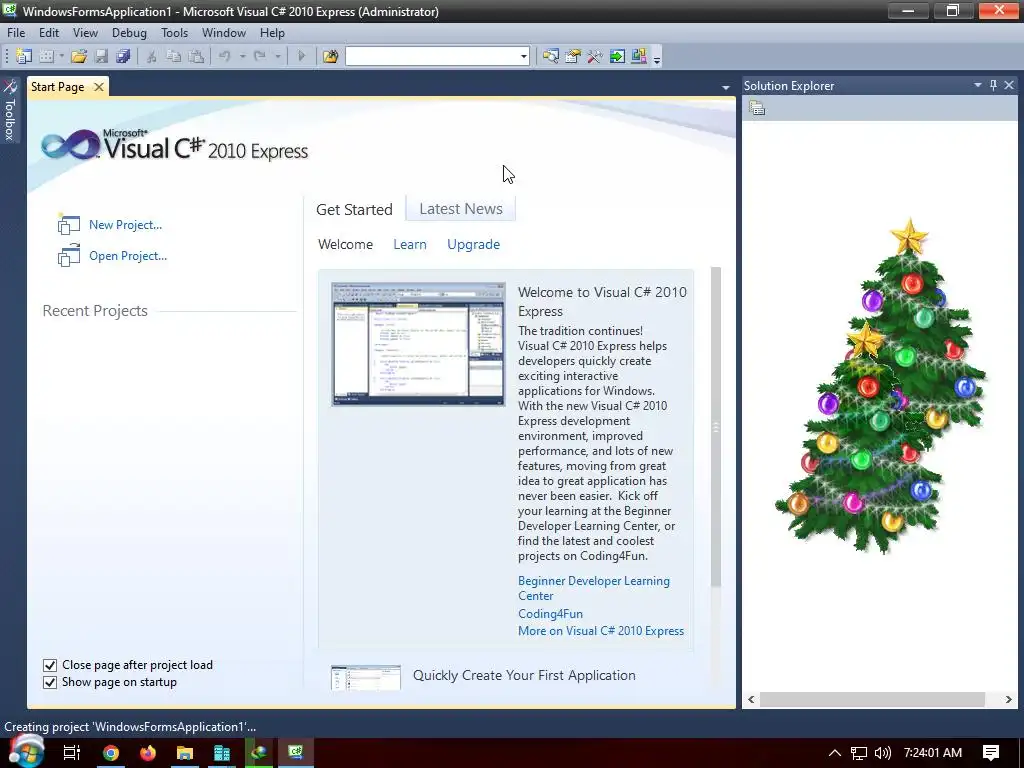Open the Learn section link

pos(409,244)
